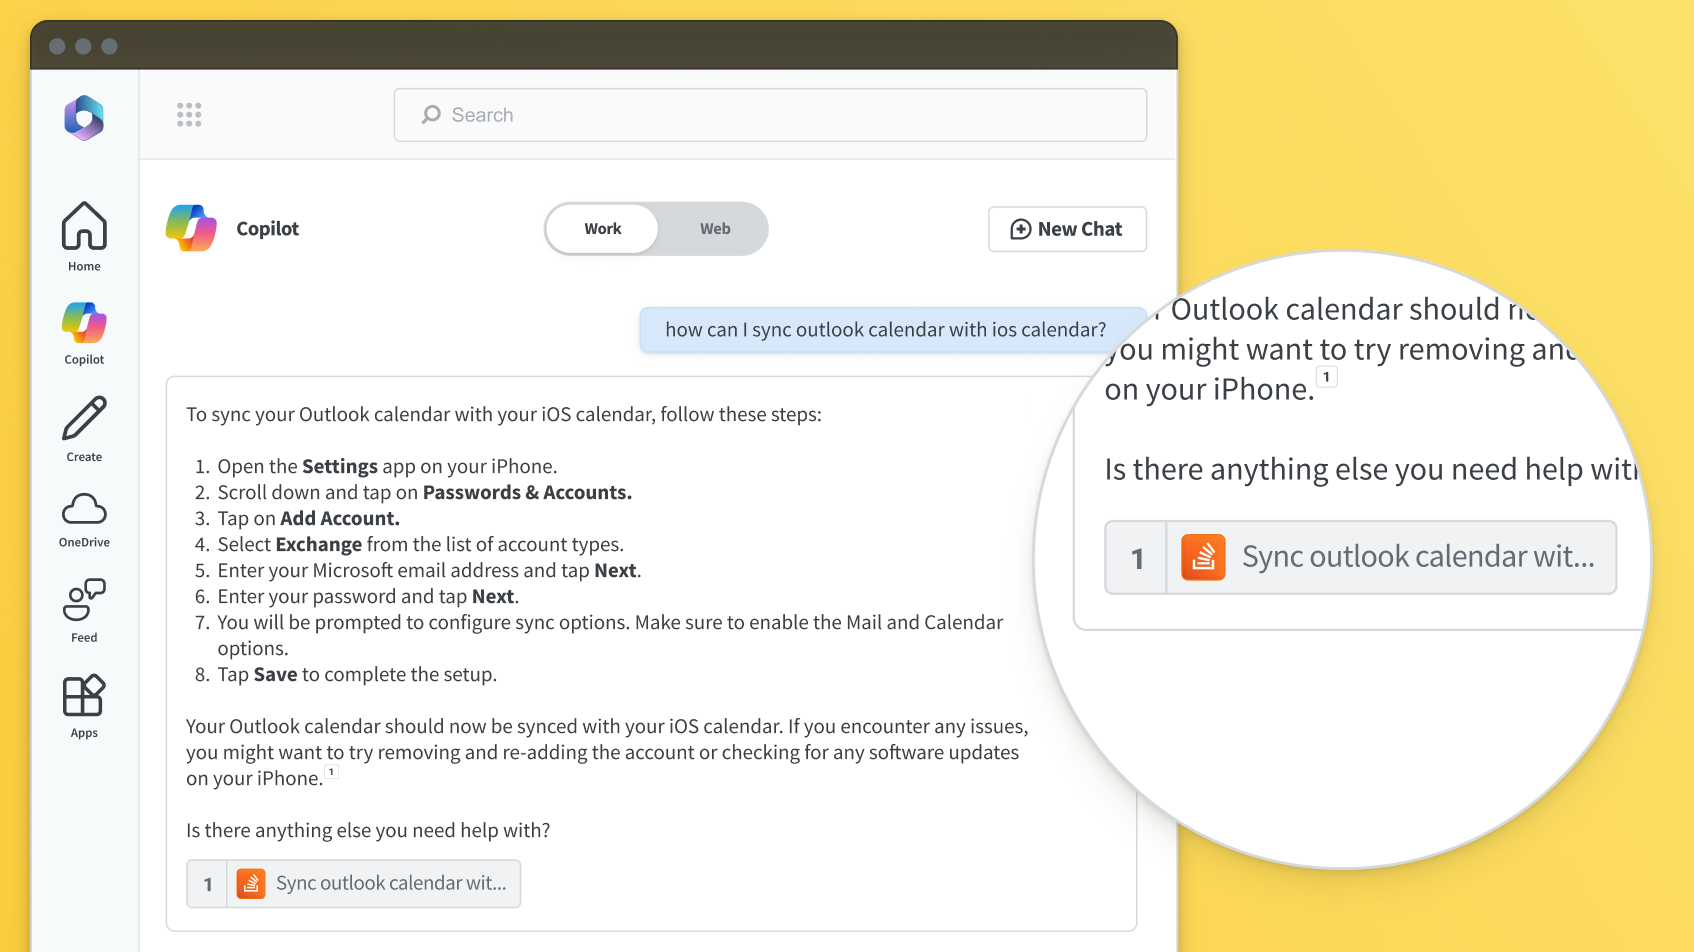Image resolution: width=1694 pixels, height=952 pixels.
Task: Click the Copilot logo beside the title
Action: tap(191, 228)
